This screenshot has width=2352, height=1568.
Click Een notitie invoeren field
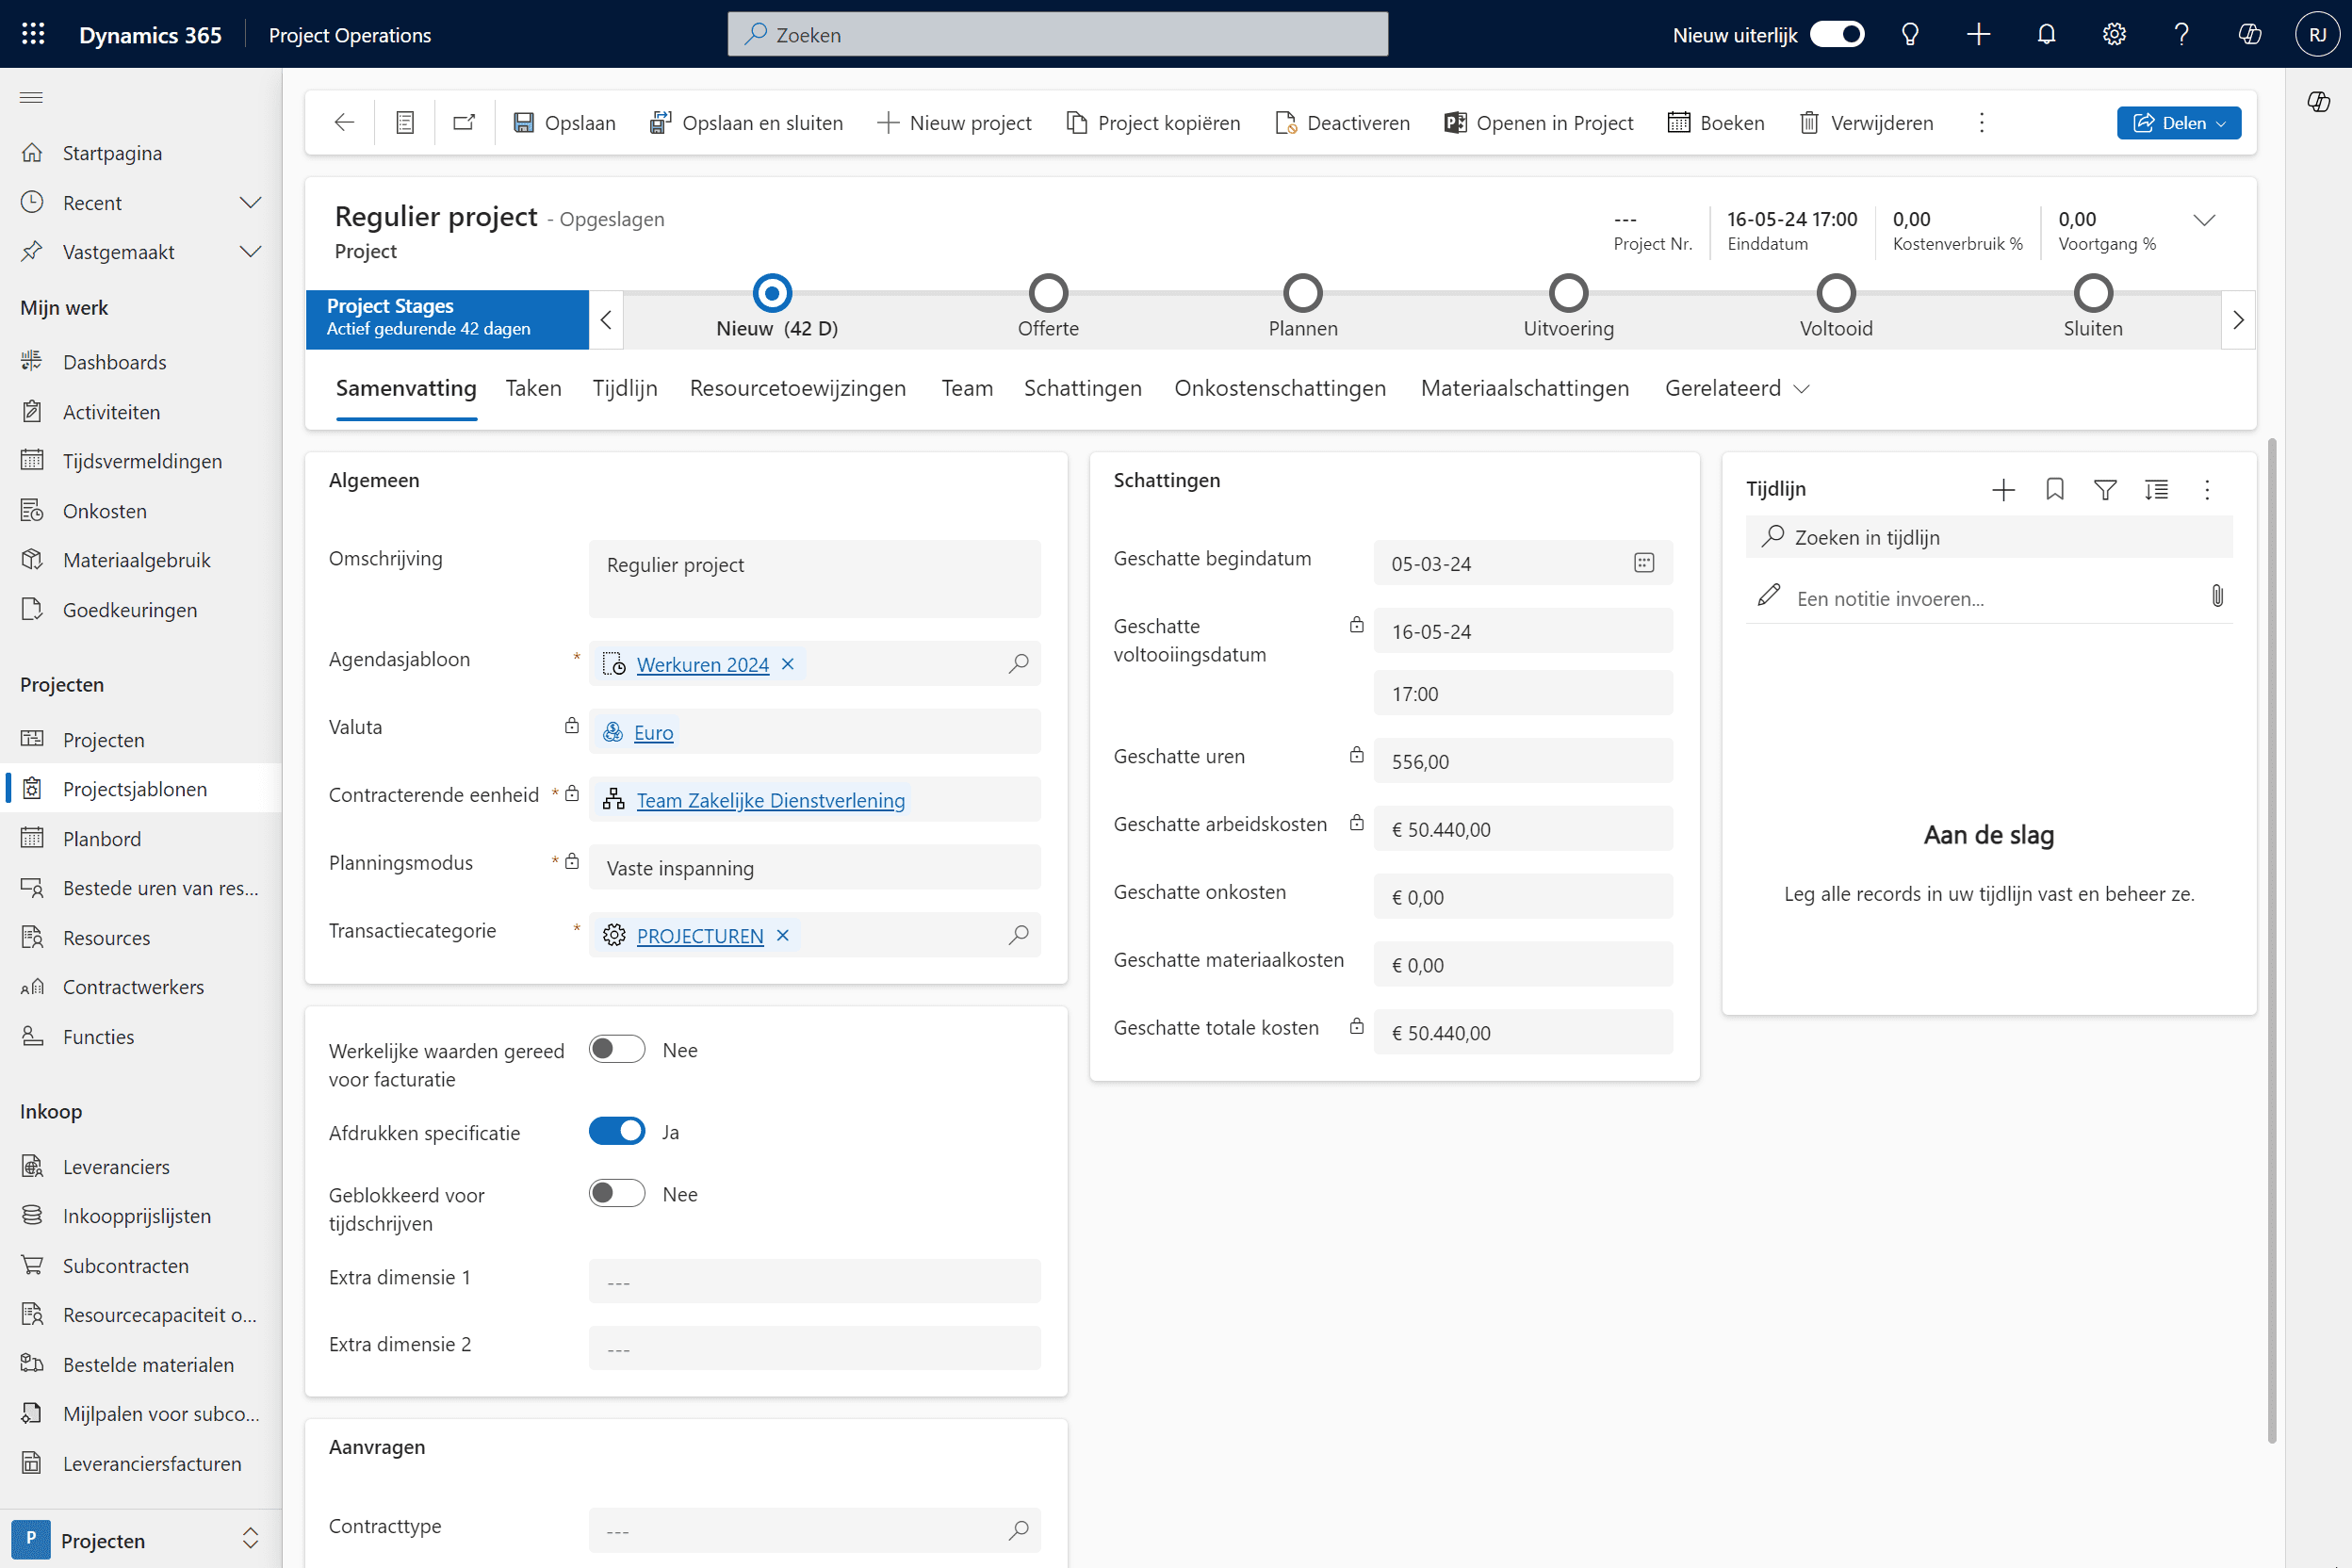pyautogui.click(x=1988, y=598)
